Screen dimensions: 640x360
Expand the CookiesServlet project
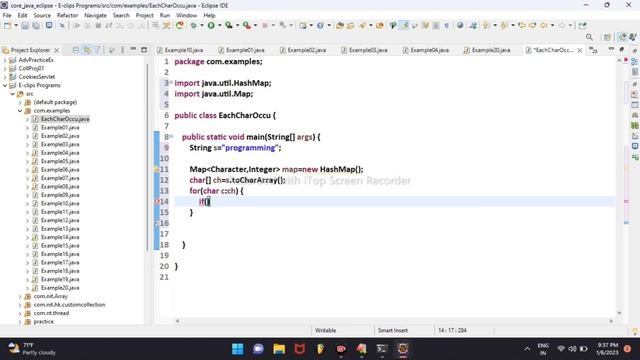click(5, 77)
